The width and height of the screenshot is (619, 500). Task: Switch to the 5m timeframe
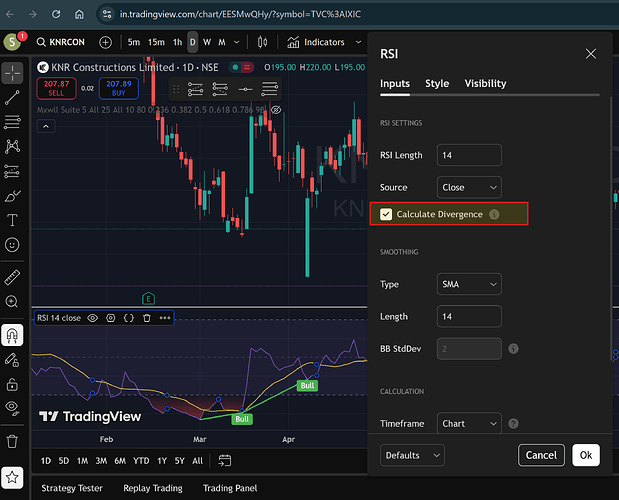(134, 42)
